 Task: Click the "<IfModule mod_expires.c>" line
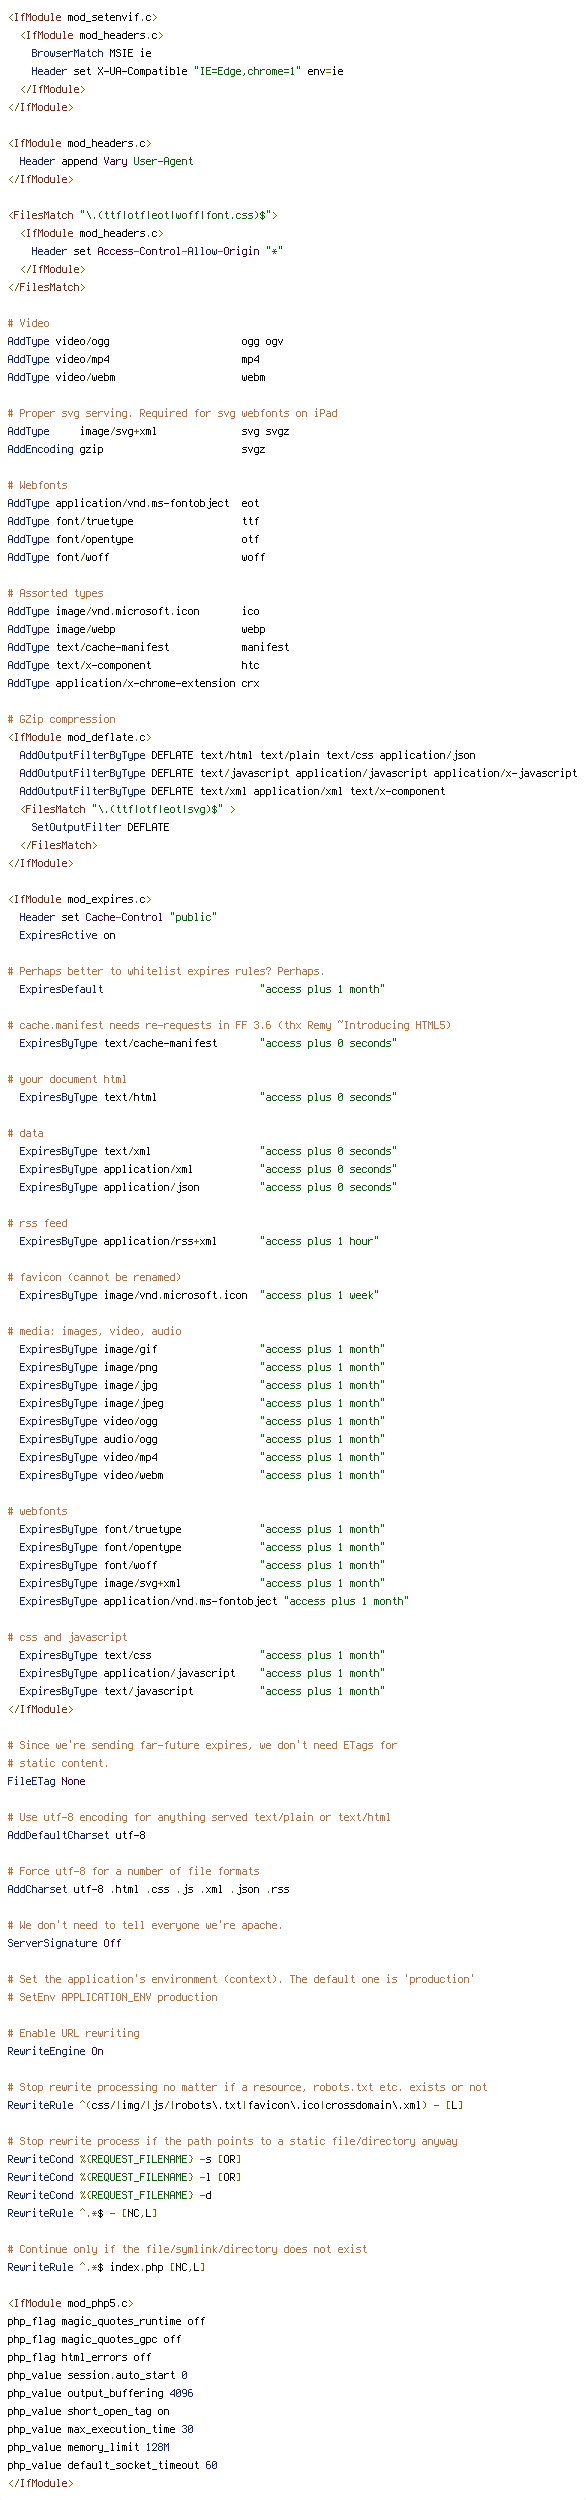79,899
